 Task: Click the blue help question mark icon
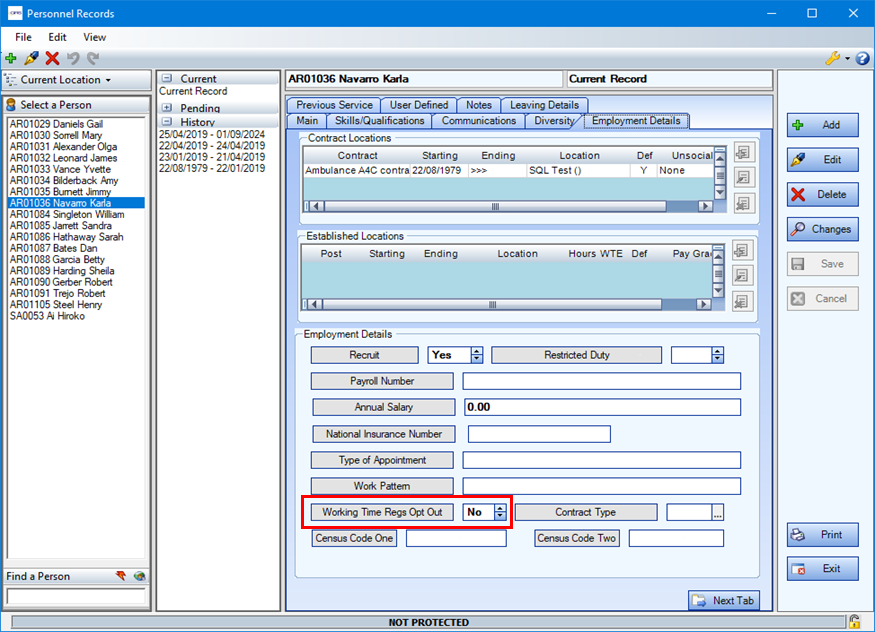pos(862,59)
